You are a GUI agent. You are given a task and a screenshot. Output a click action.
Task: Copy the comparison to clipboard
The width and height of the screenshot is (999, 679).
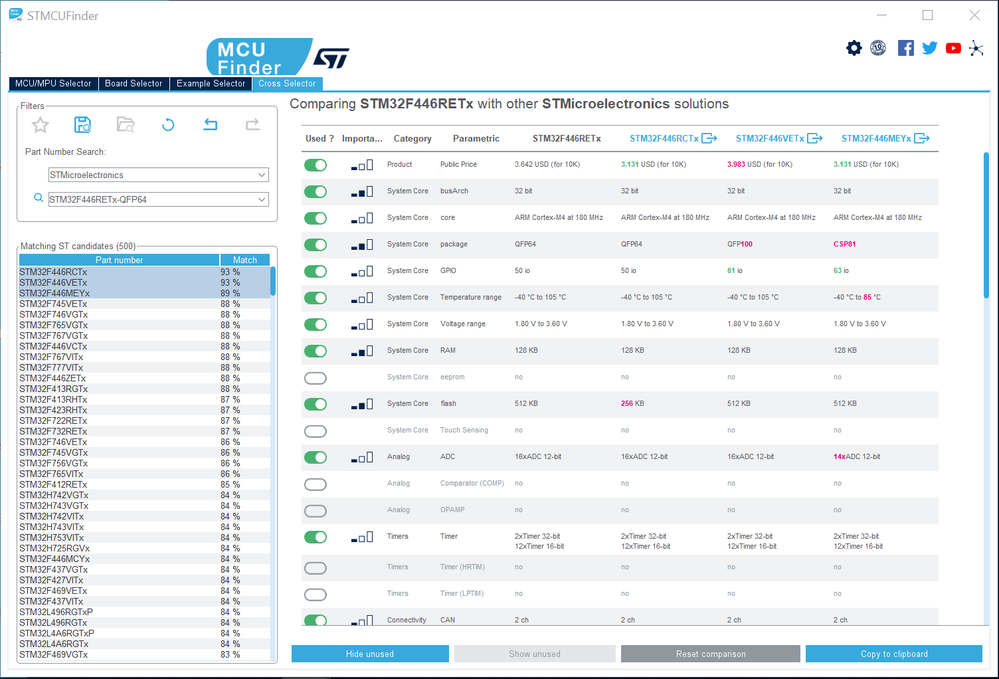pos(894,654)
